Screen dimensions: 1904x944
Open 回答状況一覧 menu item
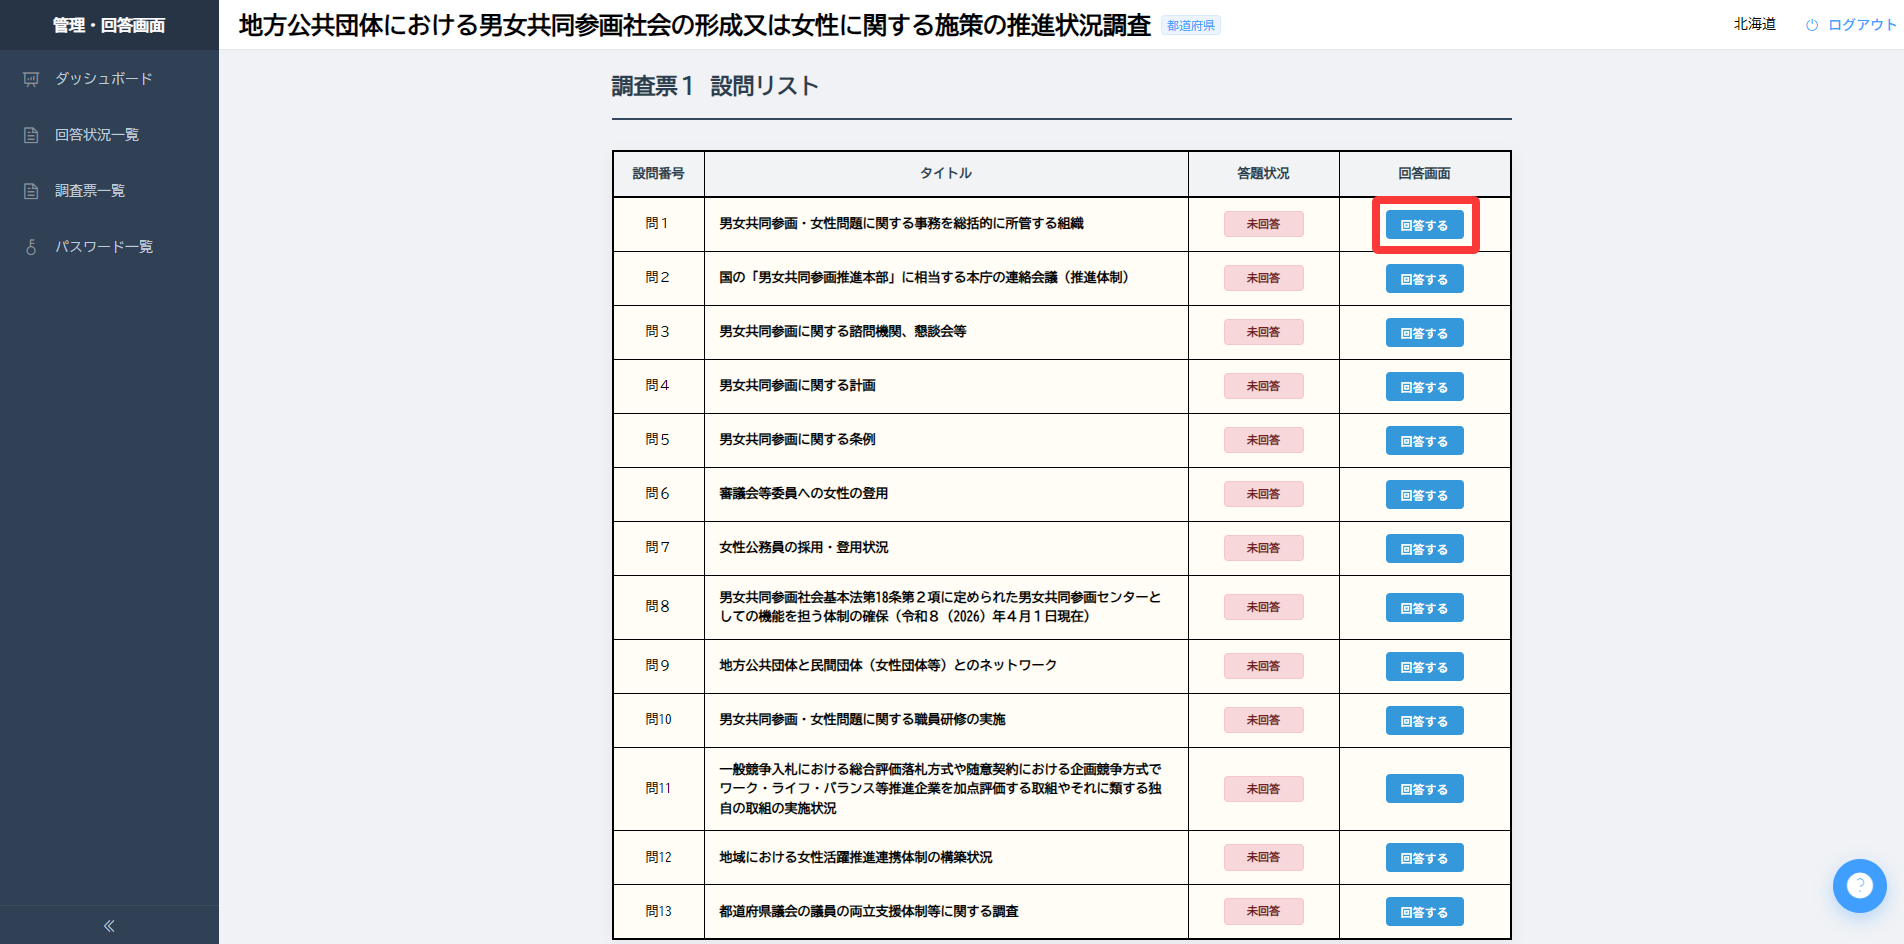(109, 135)
